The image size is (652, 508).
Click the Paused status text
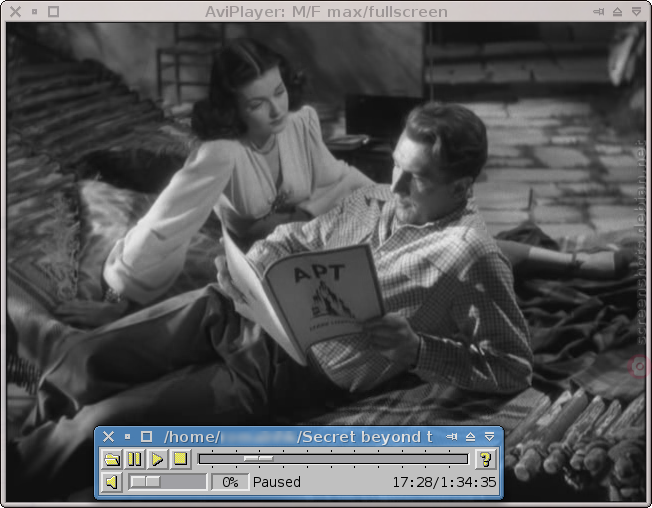coord(277,482)
